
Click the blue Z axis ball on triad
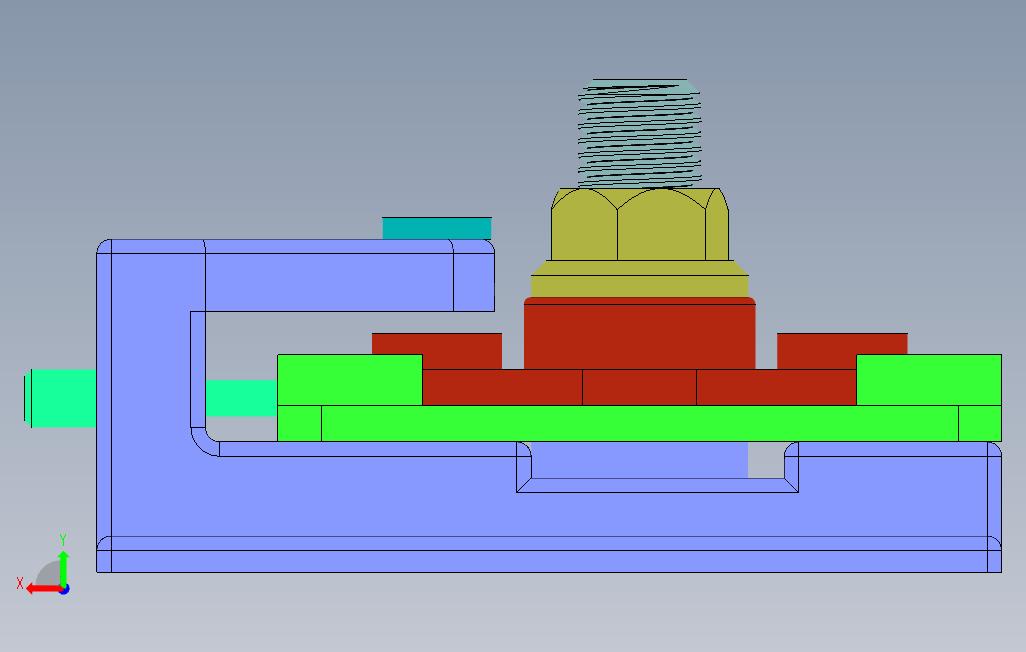(x=64, y=589)
